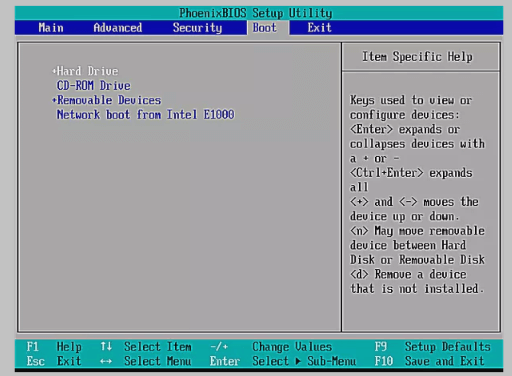Click the PhoenixBIOS Setup Utility title
The width and height of the screenshot is (512, 376).
256,13
